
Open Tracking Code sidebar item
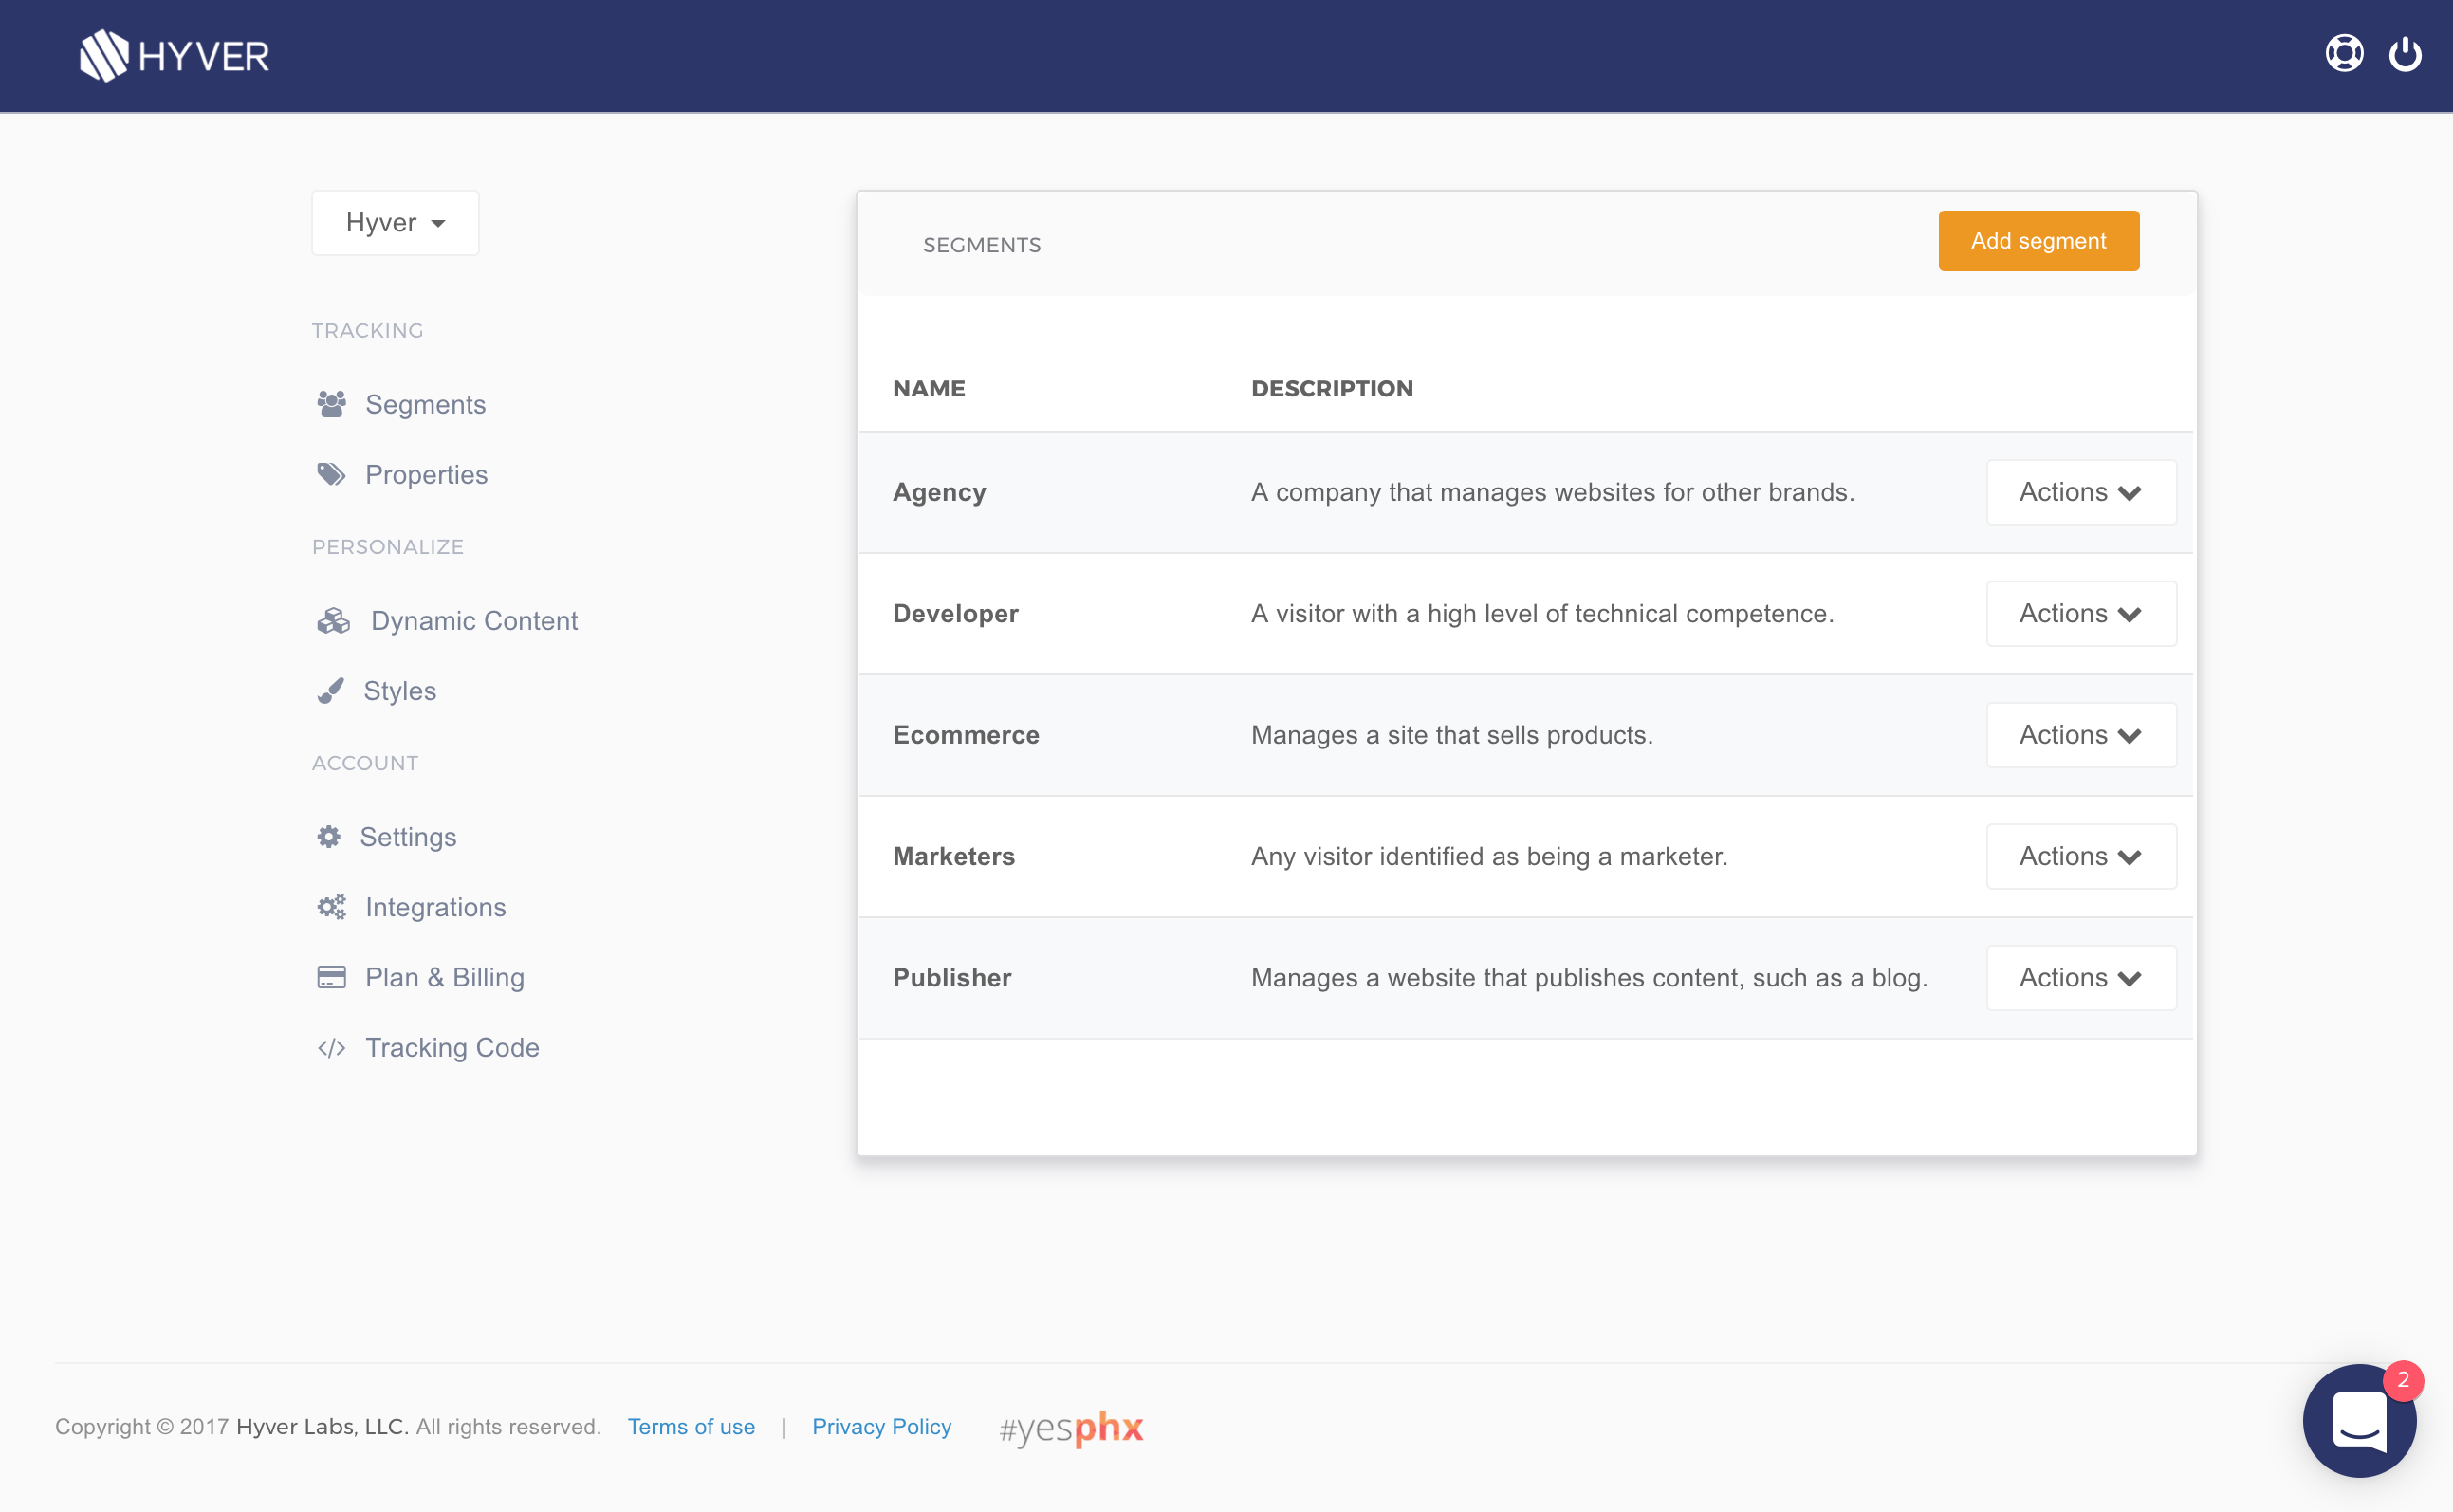pos(452,1047)
